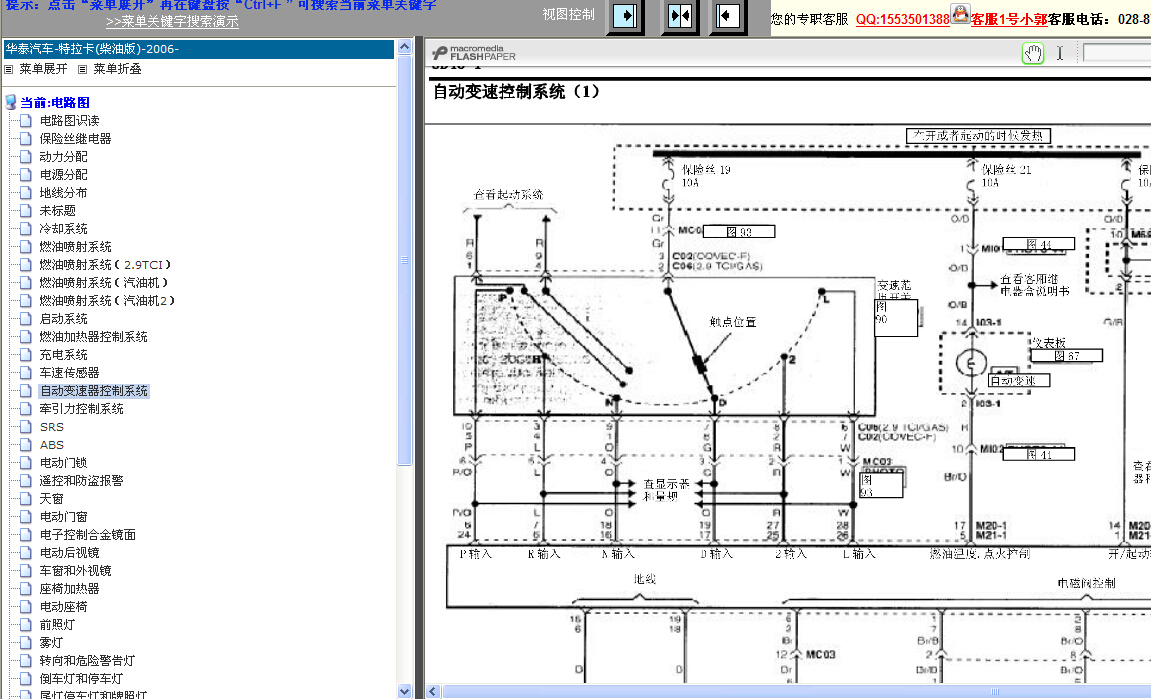Image resolution: width=1151 pixels, height=699 pixels.
Task: Click the page icon beside ABS
Action: pos(26,444)
